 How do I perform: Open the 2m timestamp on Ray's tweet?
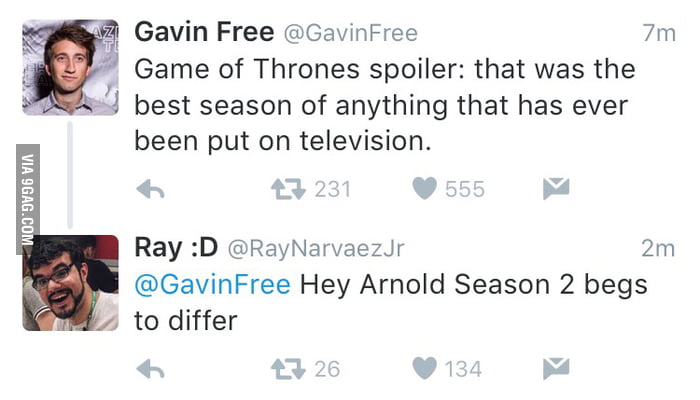tap(658, 247)
